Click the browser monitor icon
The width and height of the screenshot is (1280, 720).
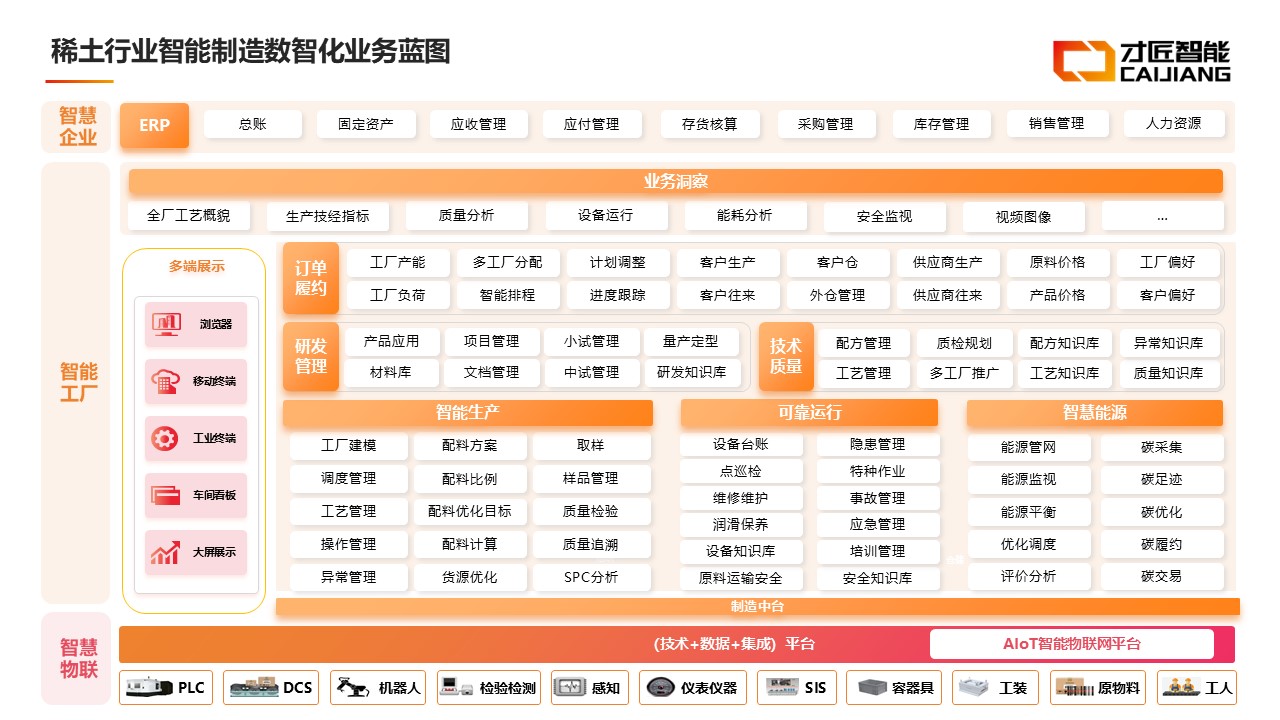(166, 324)
